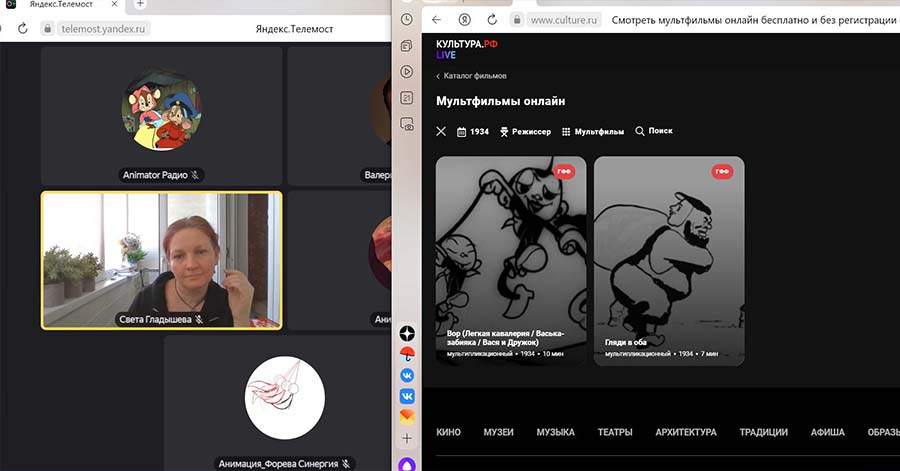The height and width of the screenshot is (471, 900).
Task: Open the Yandex Mail envelope icon
Action: point(407,416)
